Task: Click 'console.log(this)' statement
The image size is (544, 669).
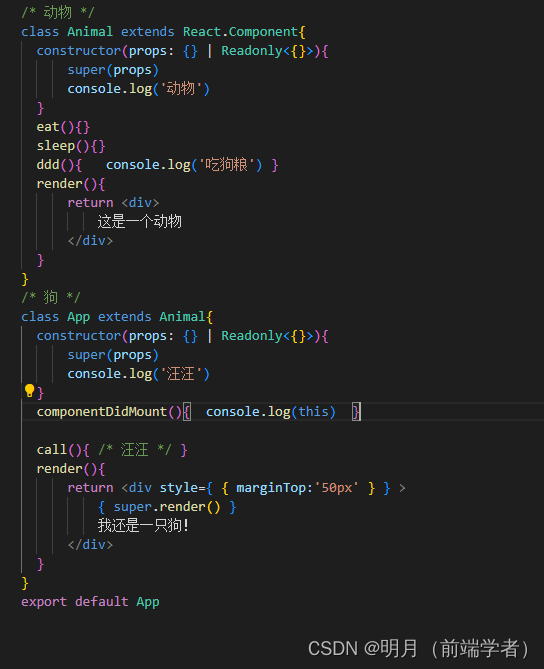Action: [271, 412]
